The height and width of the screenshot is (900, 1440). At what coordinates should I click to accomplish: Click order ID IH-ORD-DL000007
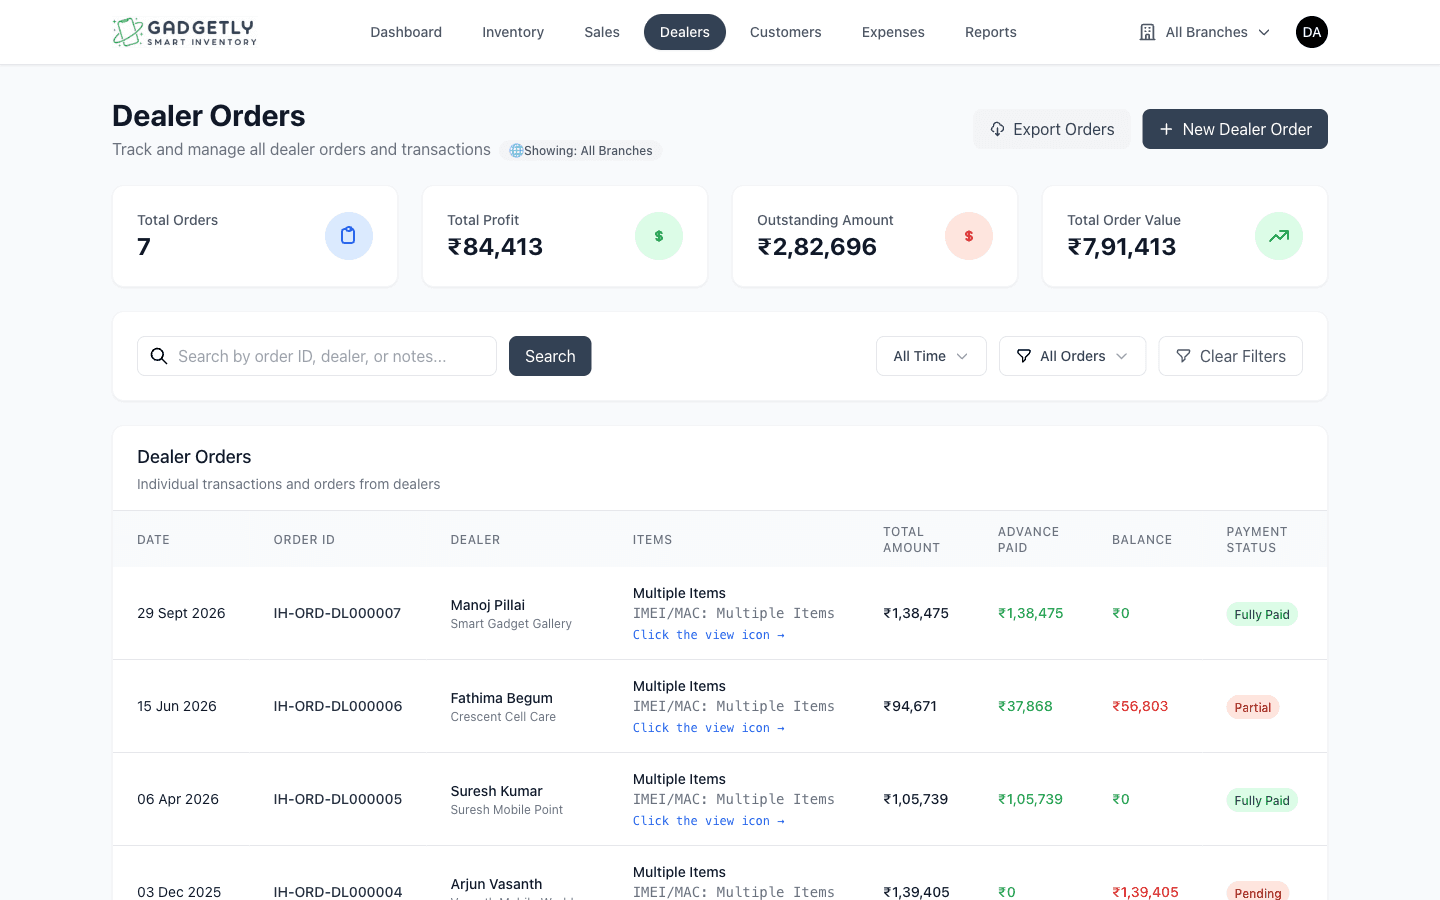pos(337,613)
